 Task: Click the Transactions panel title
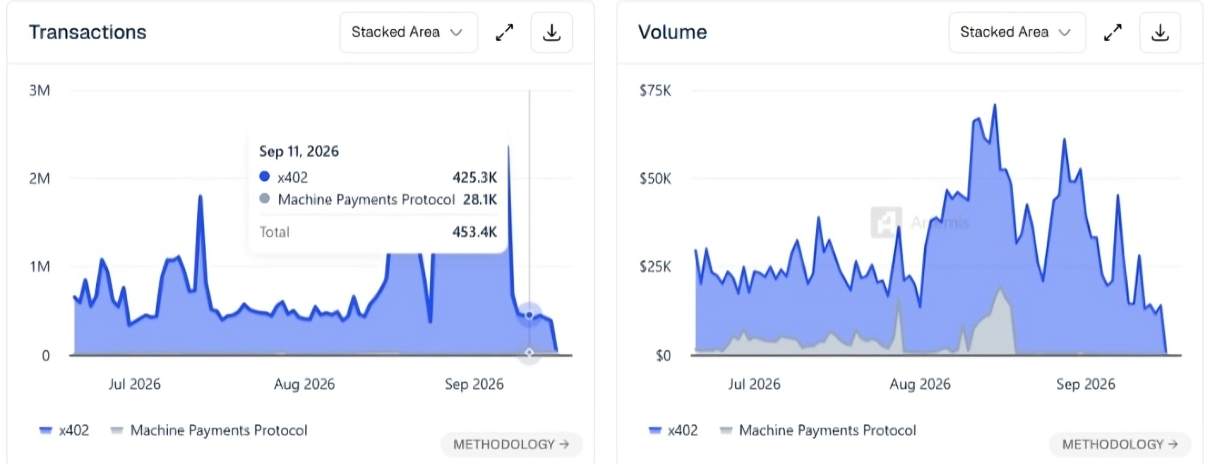click(87, 32)
